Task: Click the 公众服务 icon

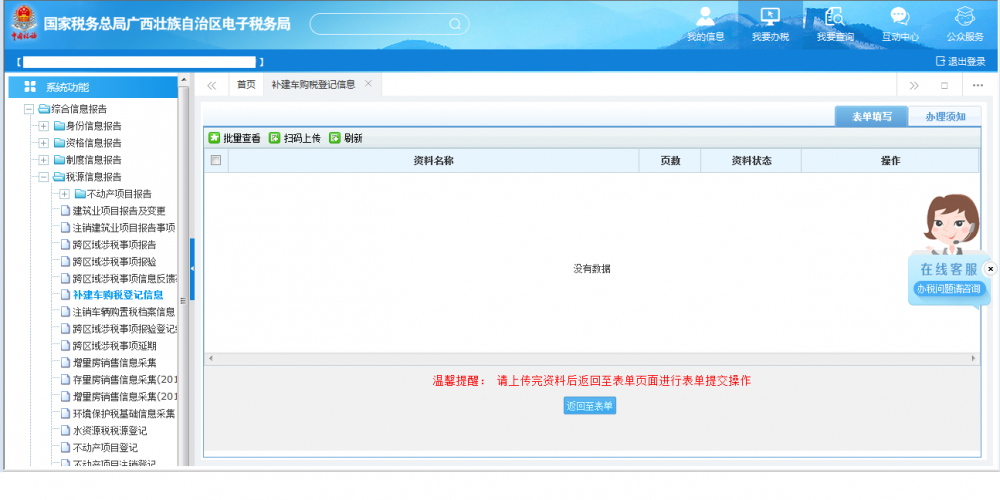Action: (x=964, y=17)
